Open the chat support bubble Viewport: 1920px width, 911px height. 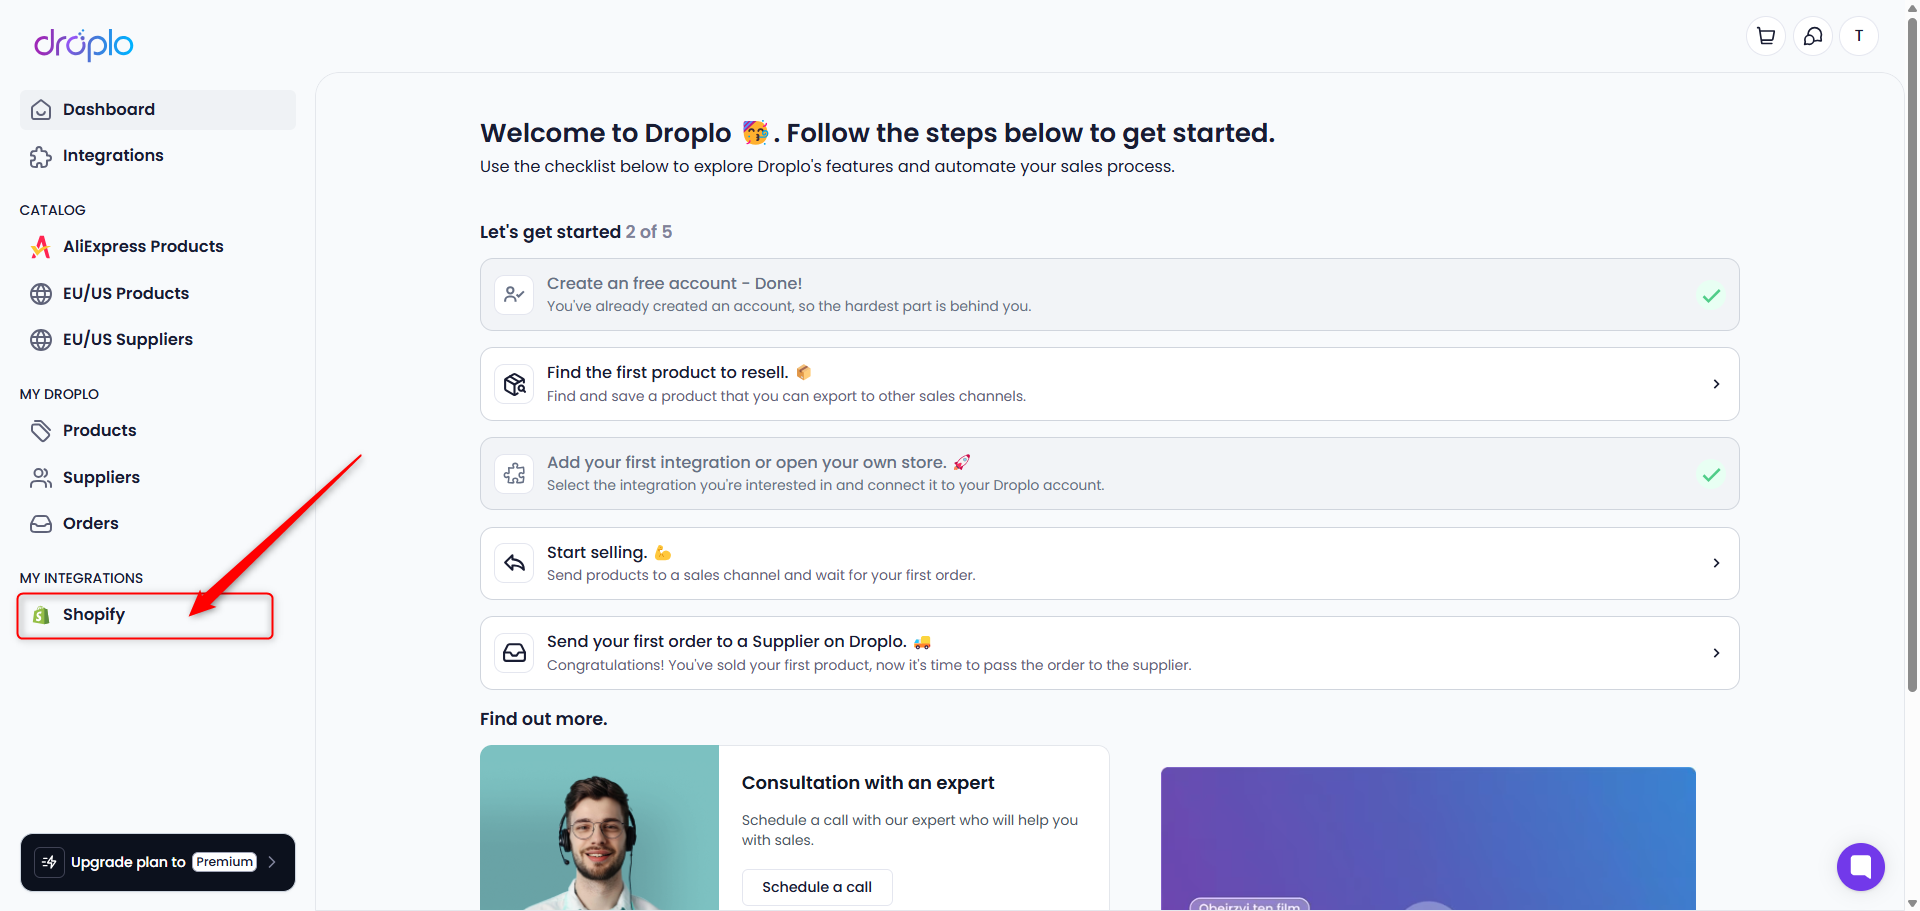1860,866
